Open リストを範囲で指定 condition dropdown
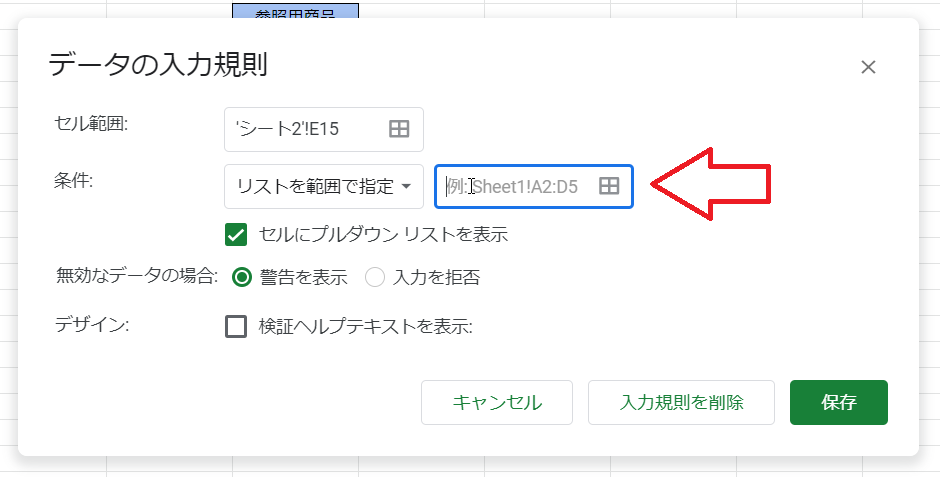 [x=324, y=186]
